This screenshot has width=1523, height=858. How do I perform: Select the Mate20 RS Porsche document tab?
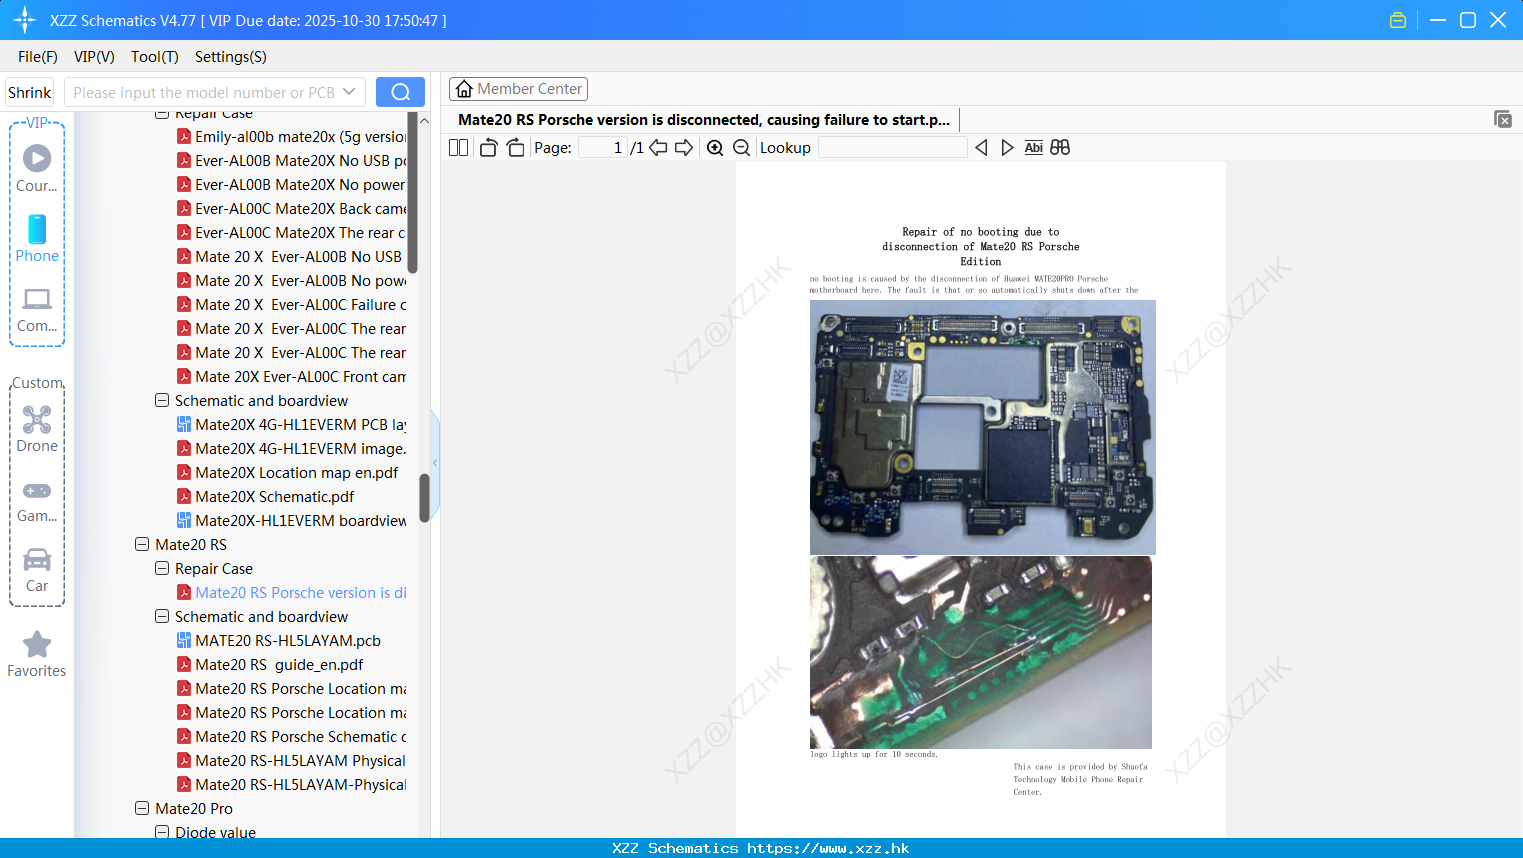point(704,120)
